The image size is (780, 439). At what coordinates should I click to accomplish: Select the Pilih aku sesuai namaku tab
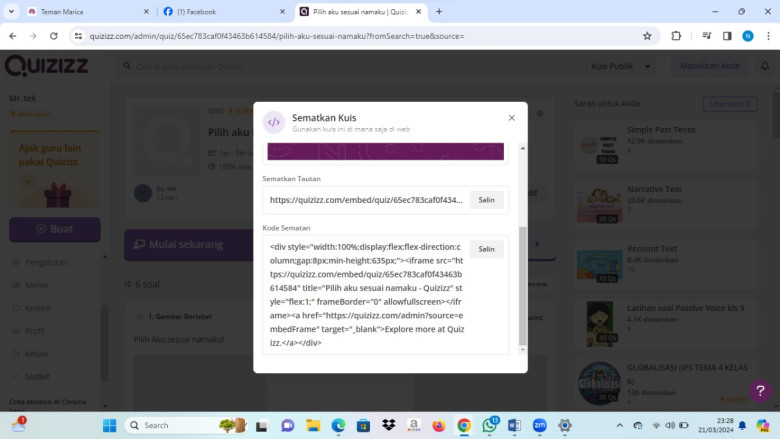(x=360, y=11)
